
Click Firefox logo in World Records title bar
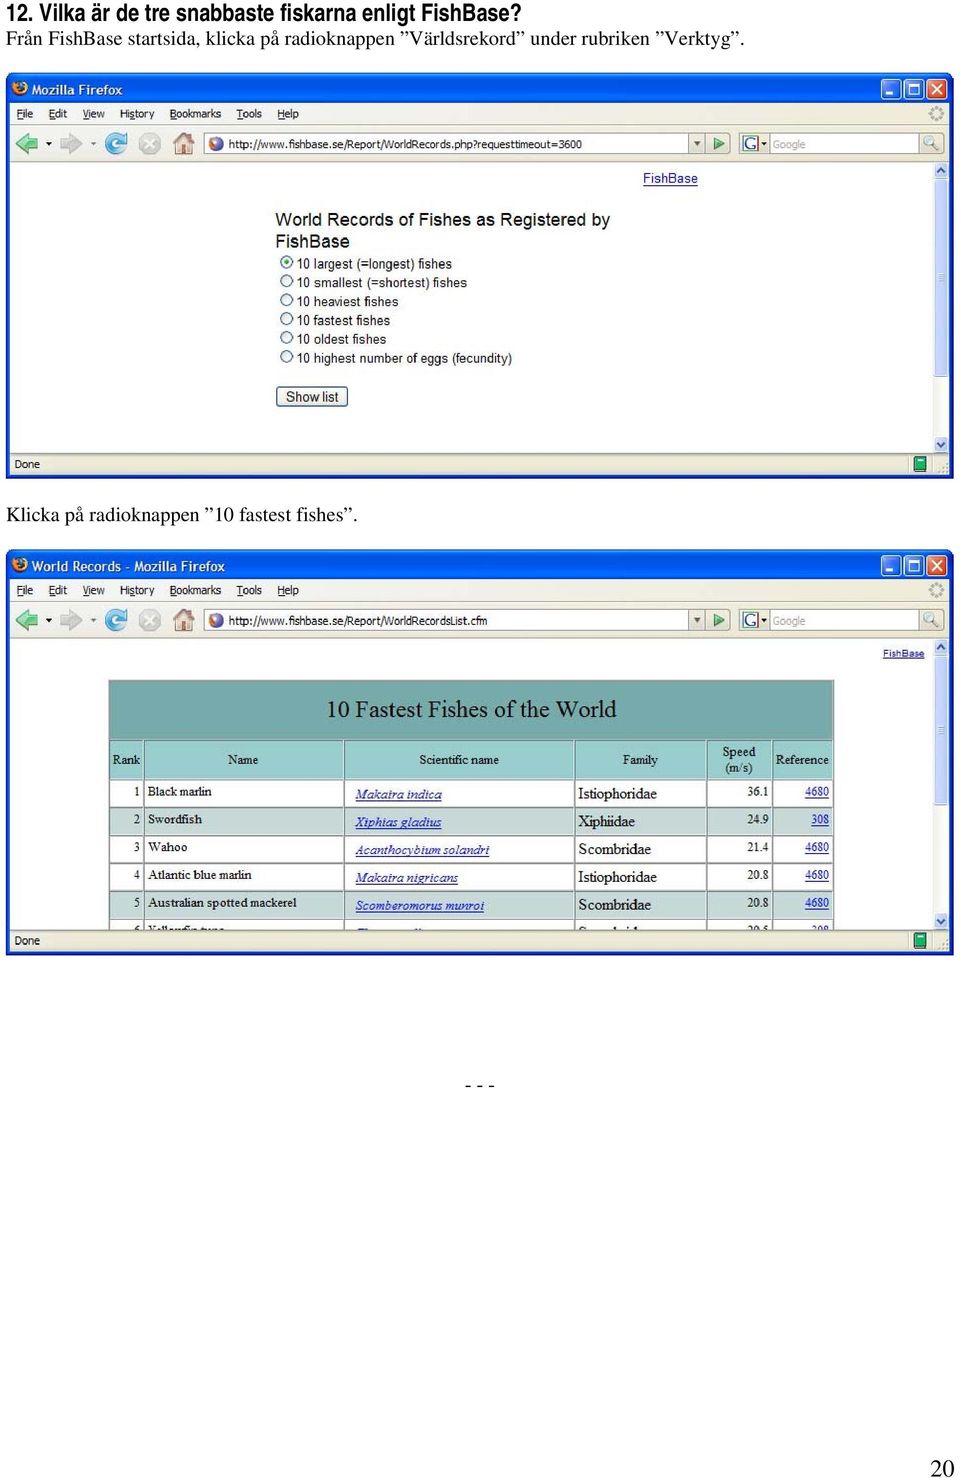pos(20,565)
